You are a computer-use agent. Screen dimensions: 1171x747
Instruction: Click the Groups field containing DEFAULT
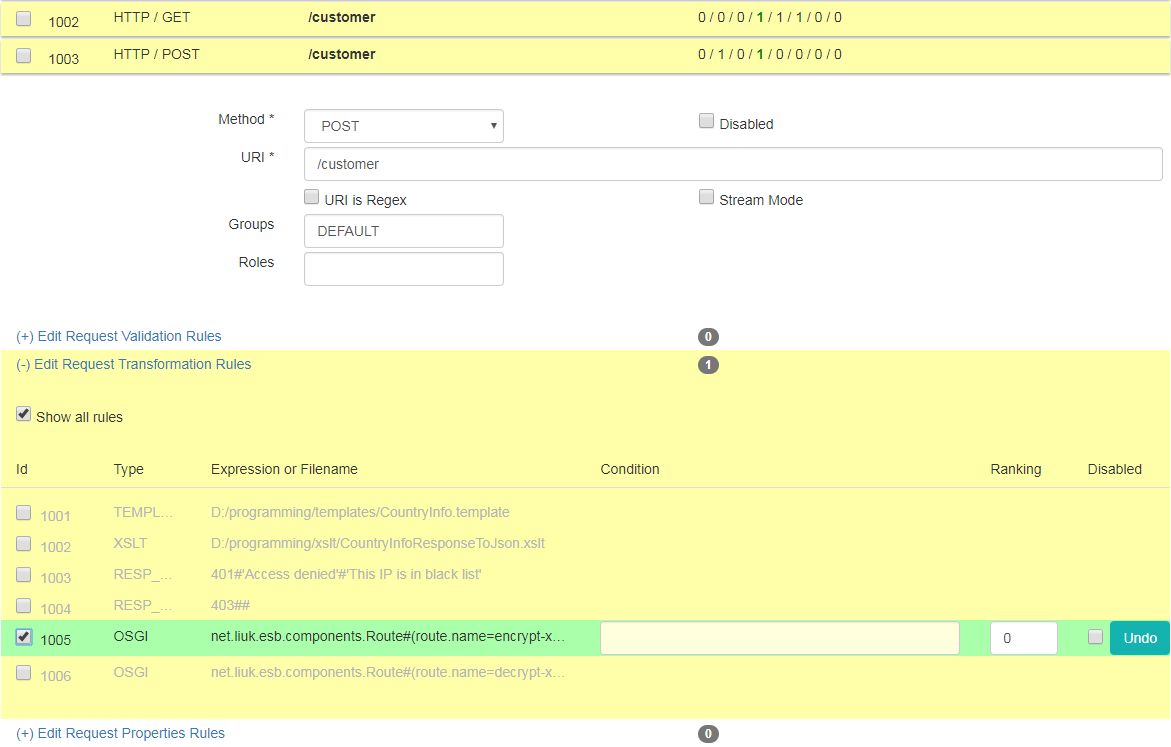[403, 231]
